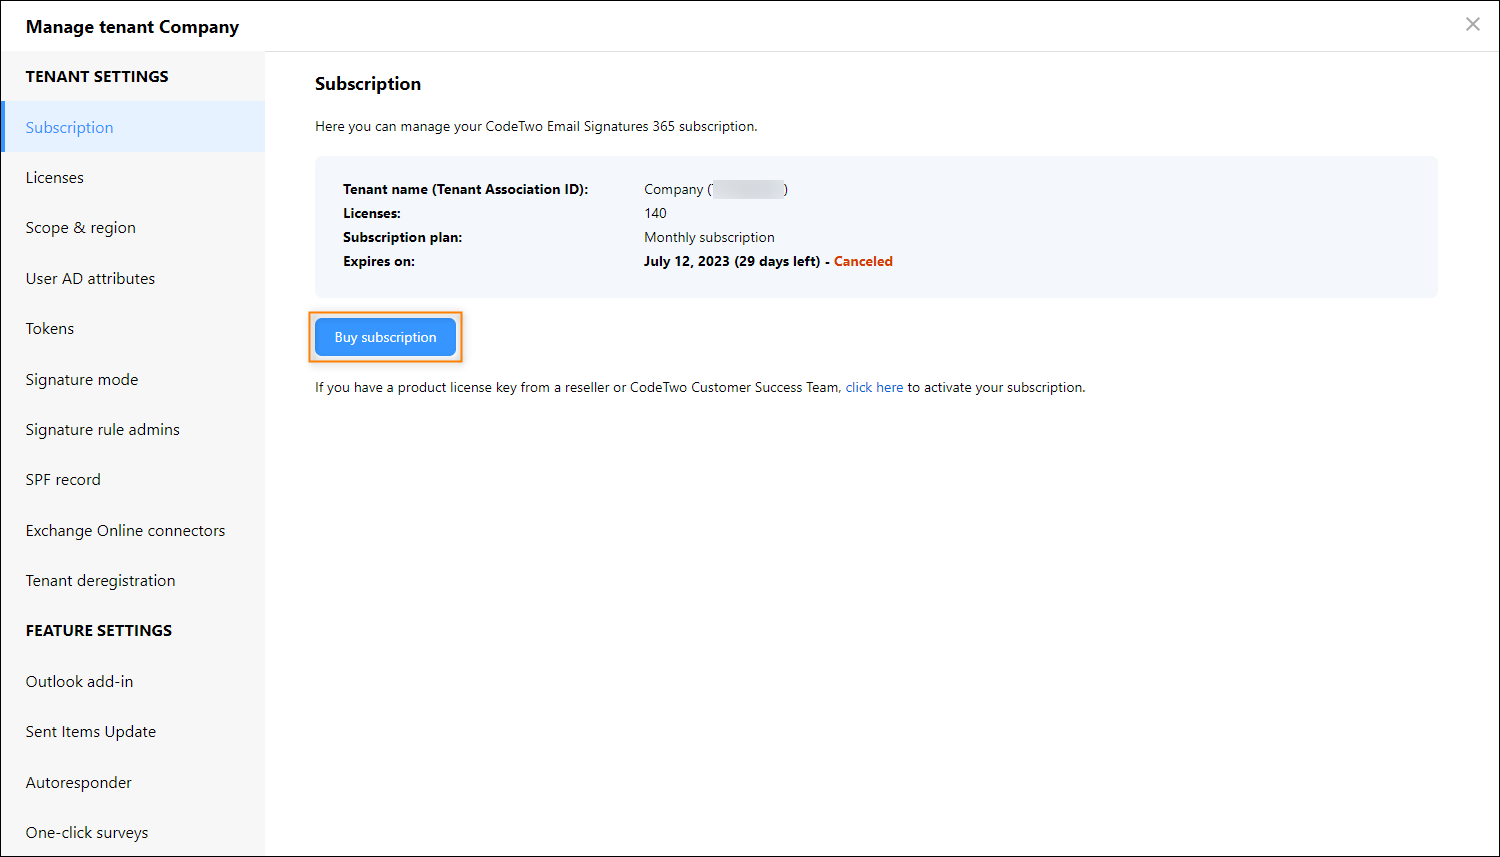Open Autoresponder settings
Viewport: 1500px width, 857px height.
click(133, 782)
